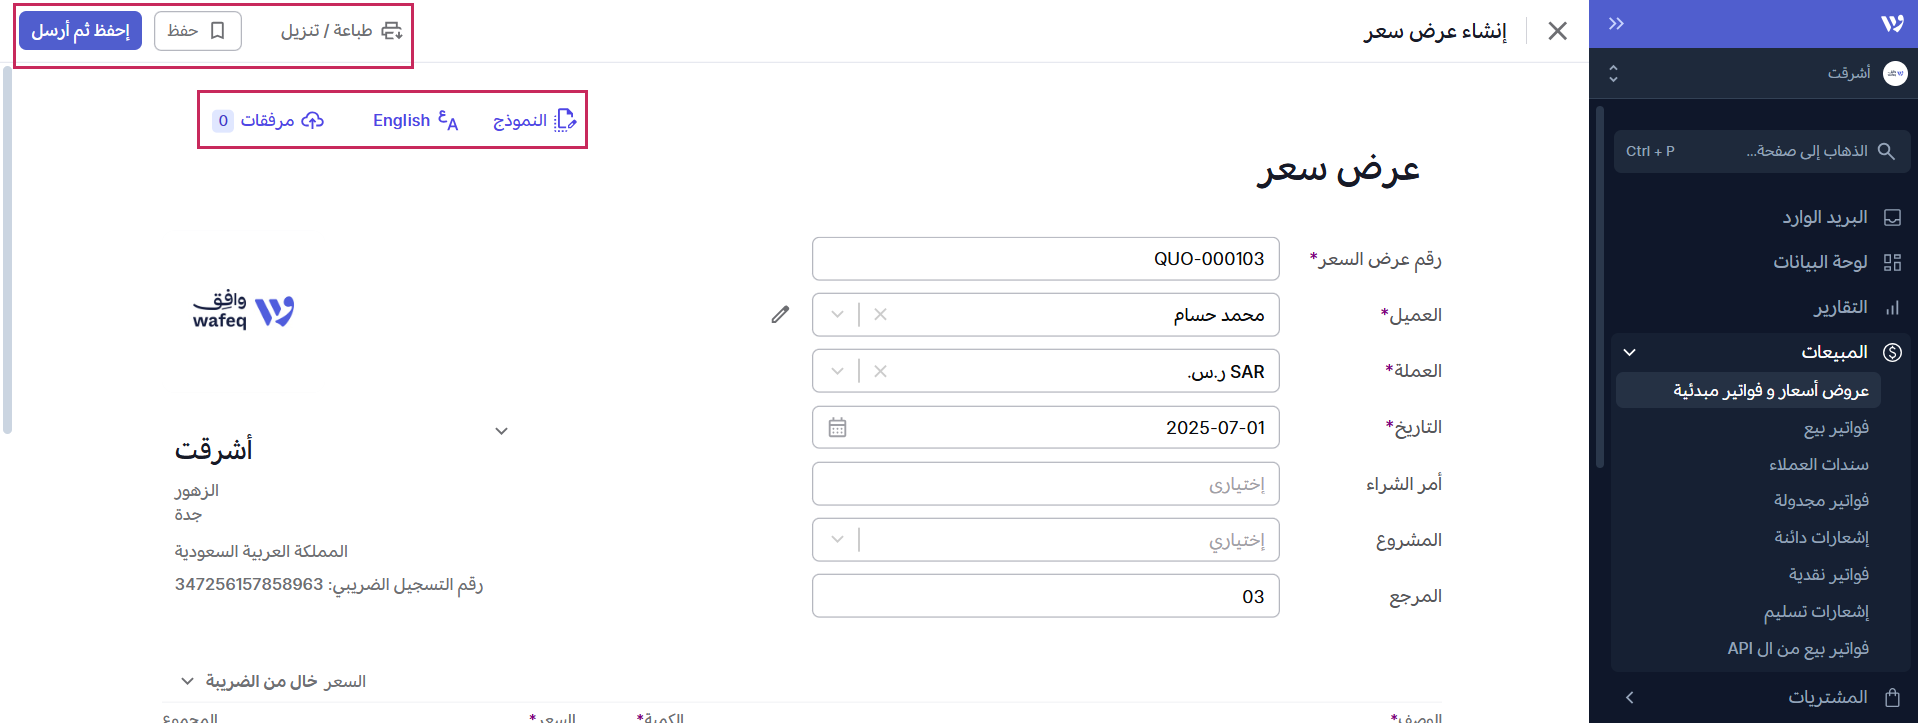Image resolution: width=1918 pixels, height=723 pixels.
Task: Collapse the sidebar with double-arrow icon
Action: click(x=1616, y=24)
